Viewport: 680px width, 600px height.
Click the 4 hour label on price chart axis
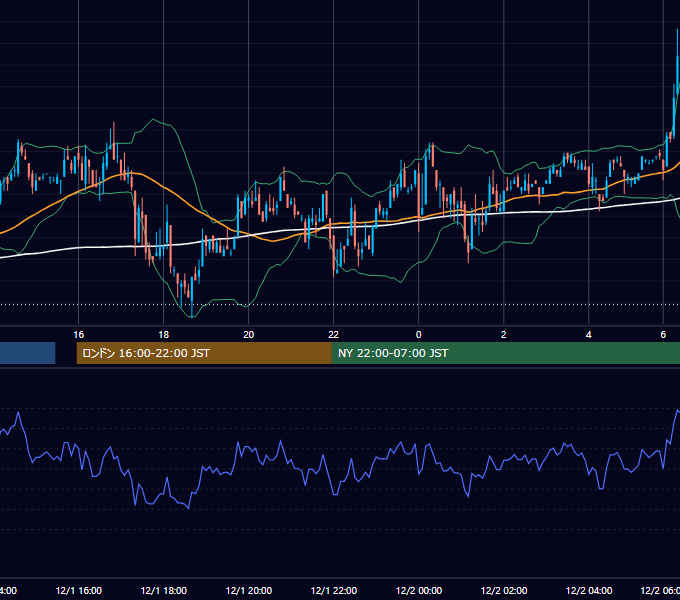point(588,335)
